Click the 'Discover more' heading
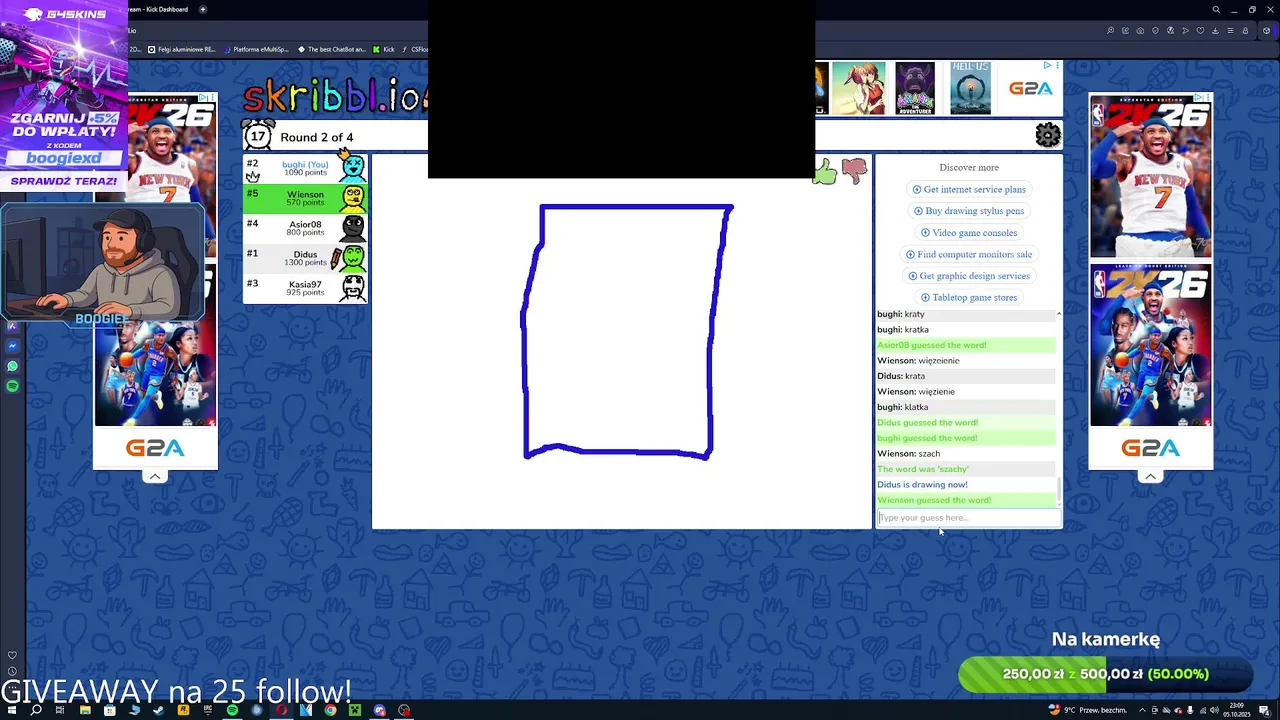 pos(969,167)
